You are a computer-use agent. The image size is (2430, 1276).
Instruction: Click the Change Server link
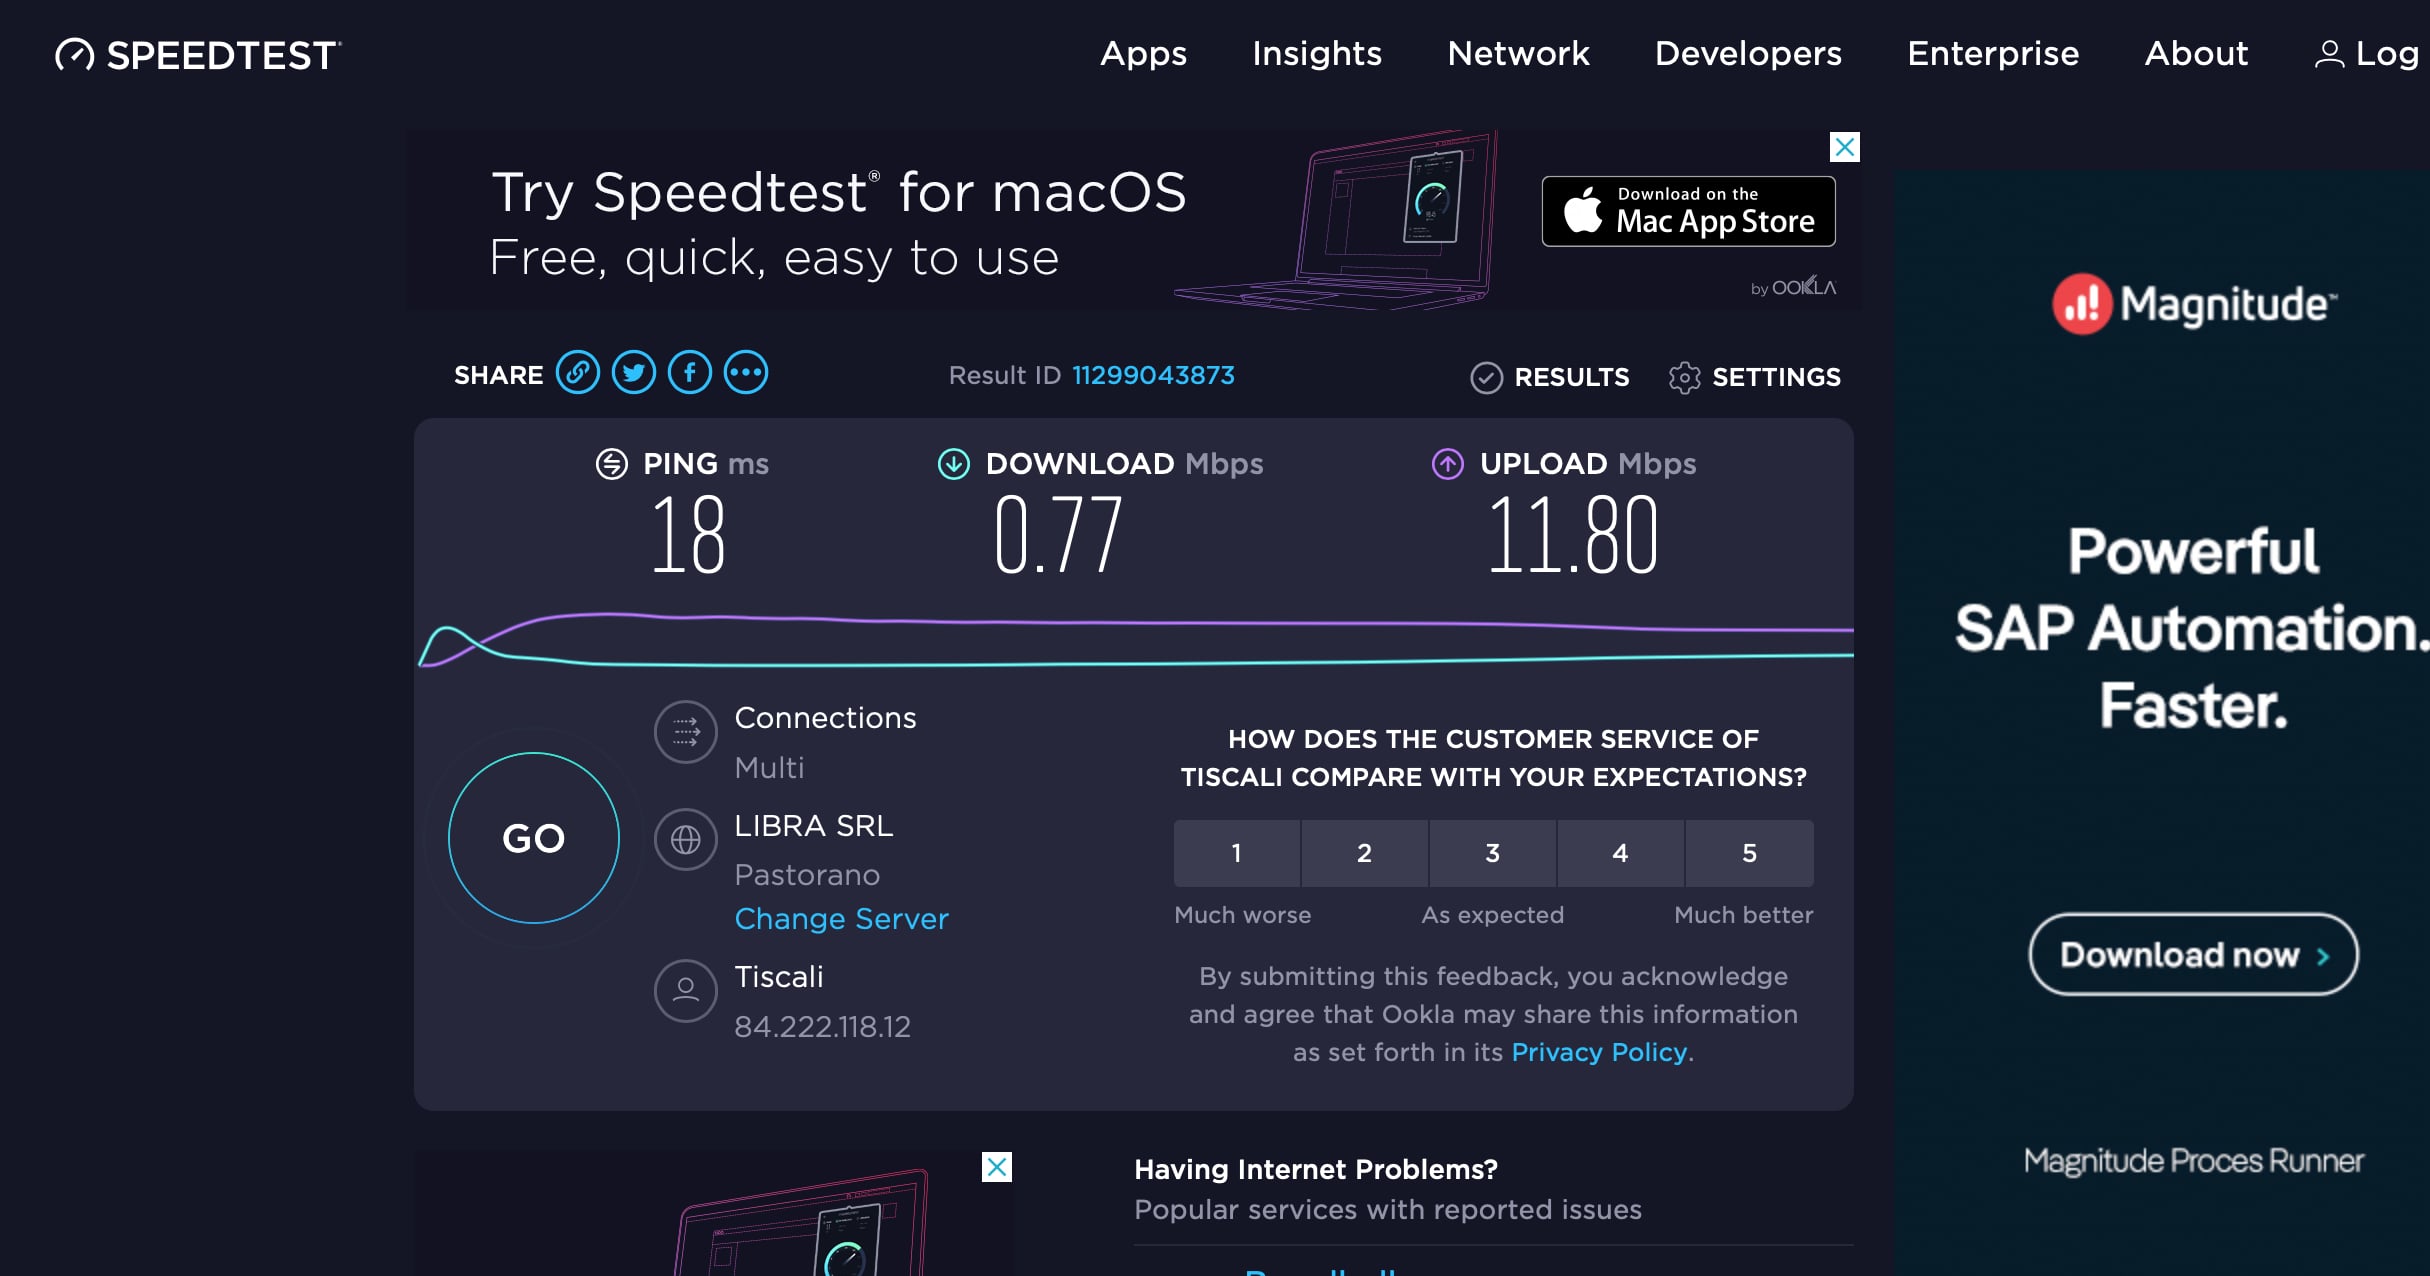coord(841,919)
